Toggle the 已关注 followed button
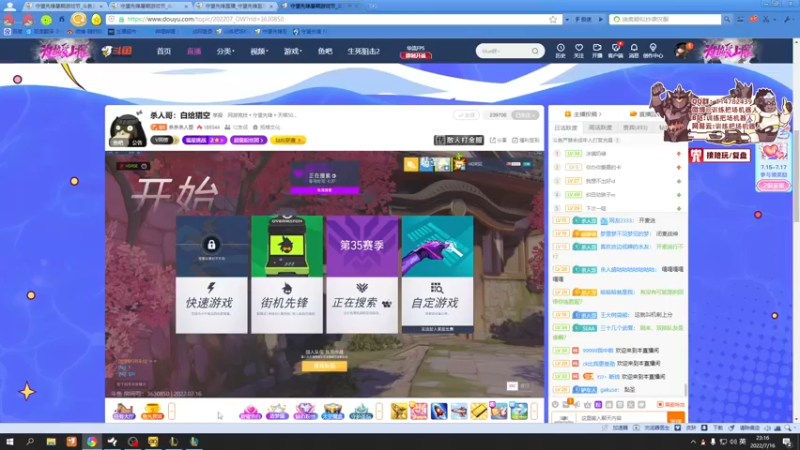 click(x=524, y=115)
